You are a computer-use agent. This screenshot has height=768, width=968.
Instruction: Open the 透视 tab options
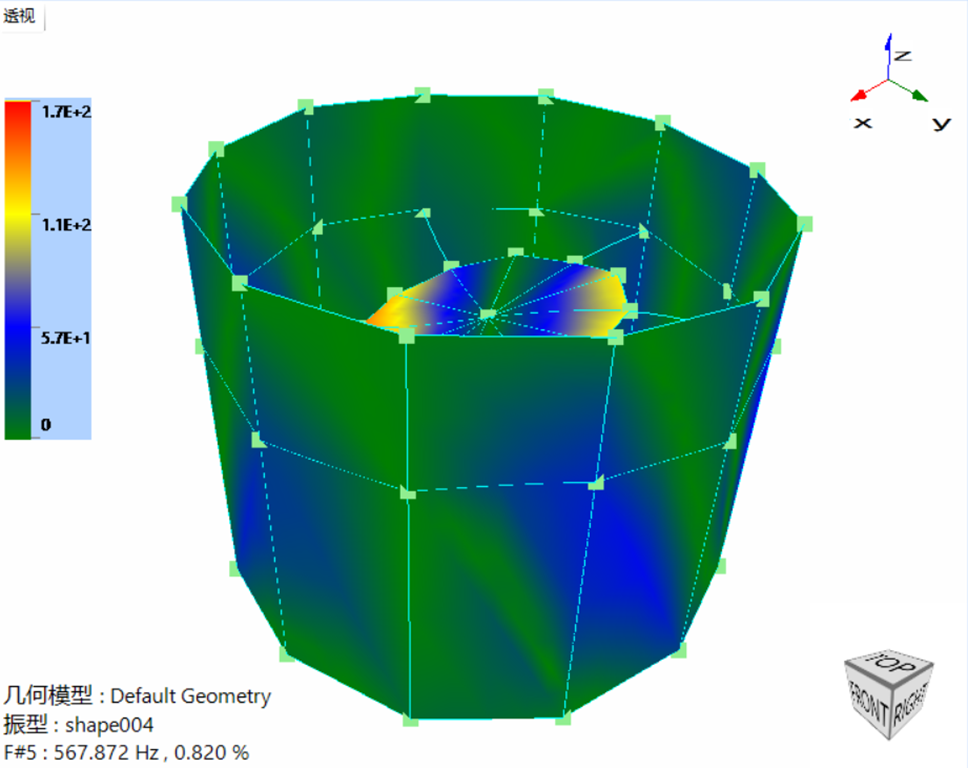[20, 16]
